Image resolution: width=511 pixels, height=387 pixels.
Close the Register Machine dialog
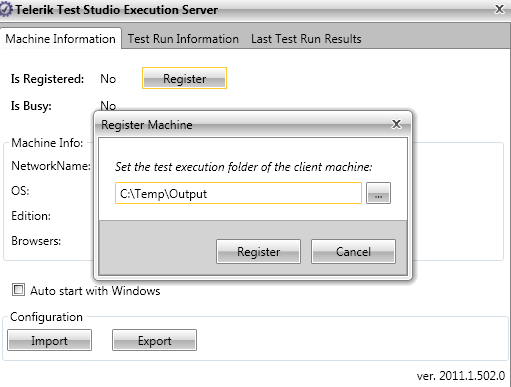[396, 124]
